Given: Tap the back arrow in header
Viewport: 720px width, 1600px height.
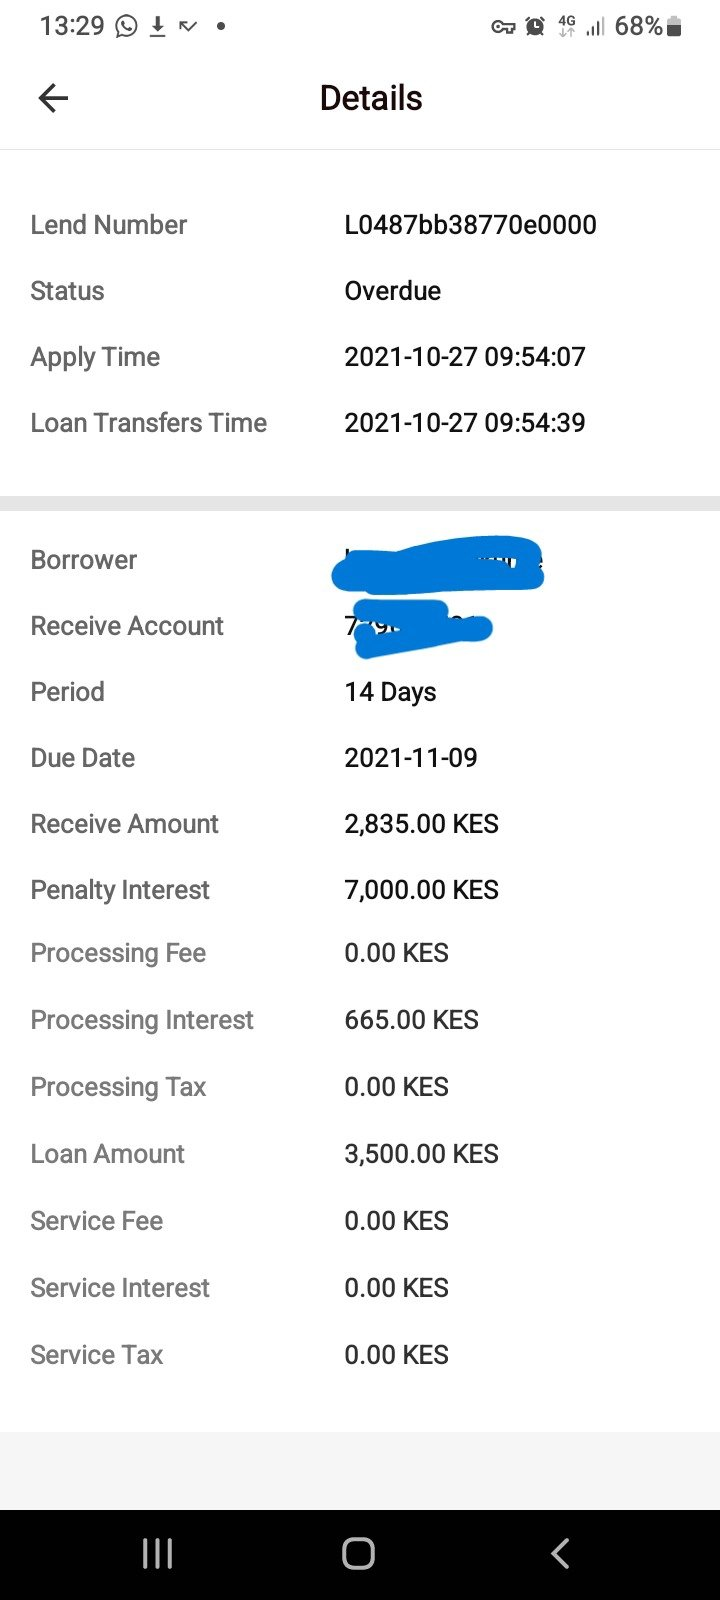Looking at the screenshot, I should click(53, 98).
